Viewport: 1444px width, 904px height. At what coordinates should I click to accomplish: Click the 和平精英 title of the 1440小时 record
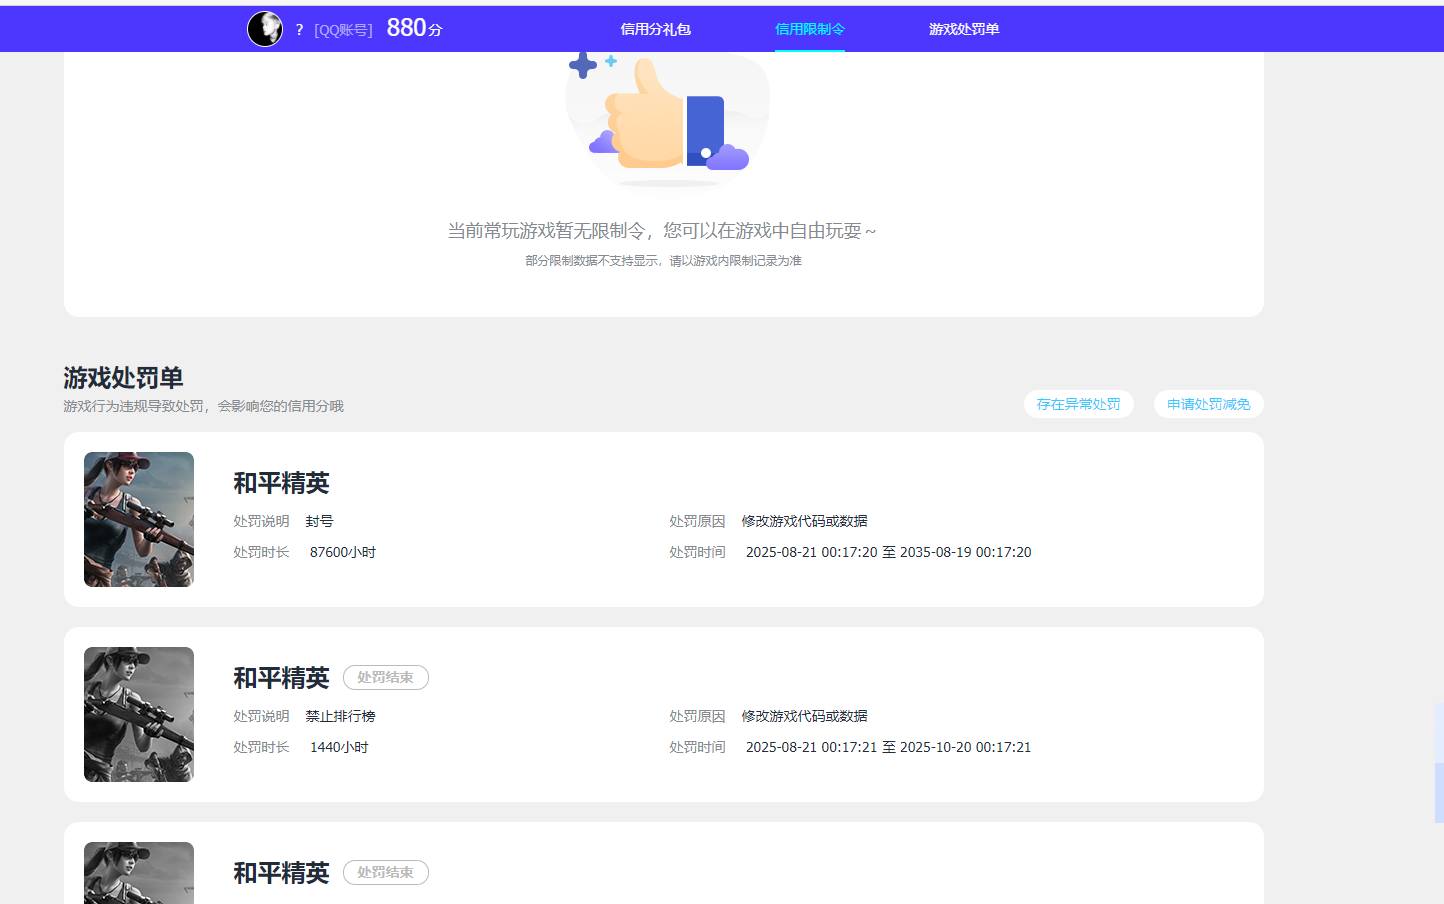(281, 678)
